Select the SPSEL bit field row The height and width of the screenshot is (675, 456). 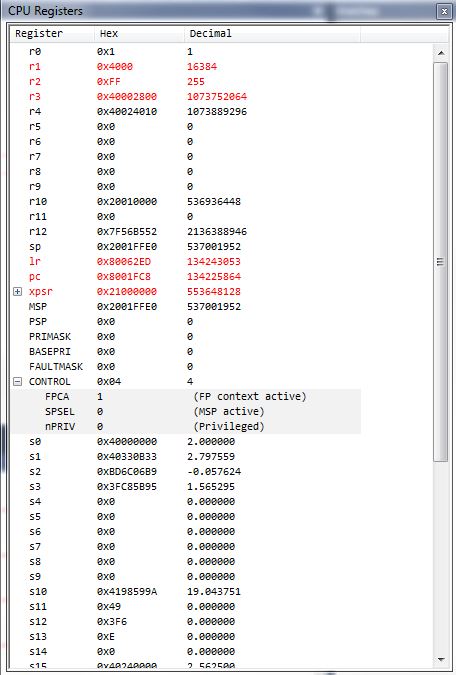[x=186, y=412]
